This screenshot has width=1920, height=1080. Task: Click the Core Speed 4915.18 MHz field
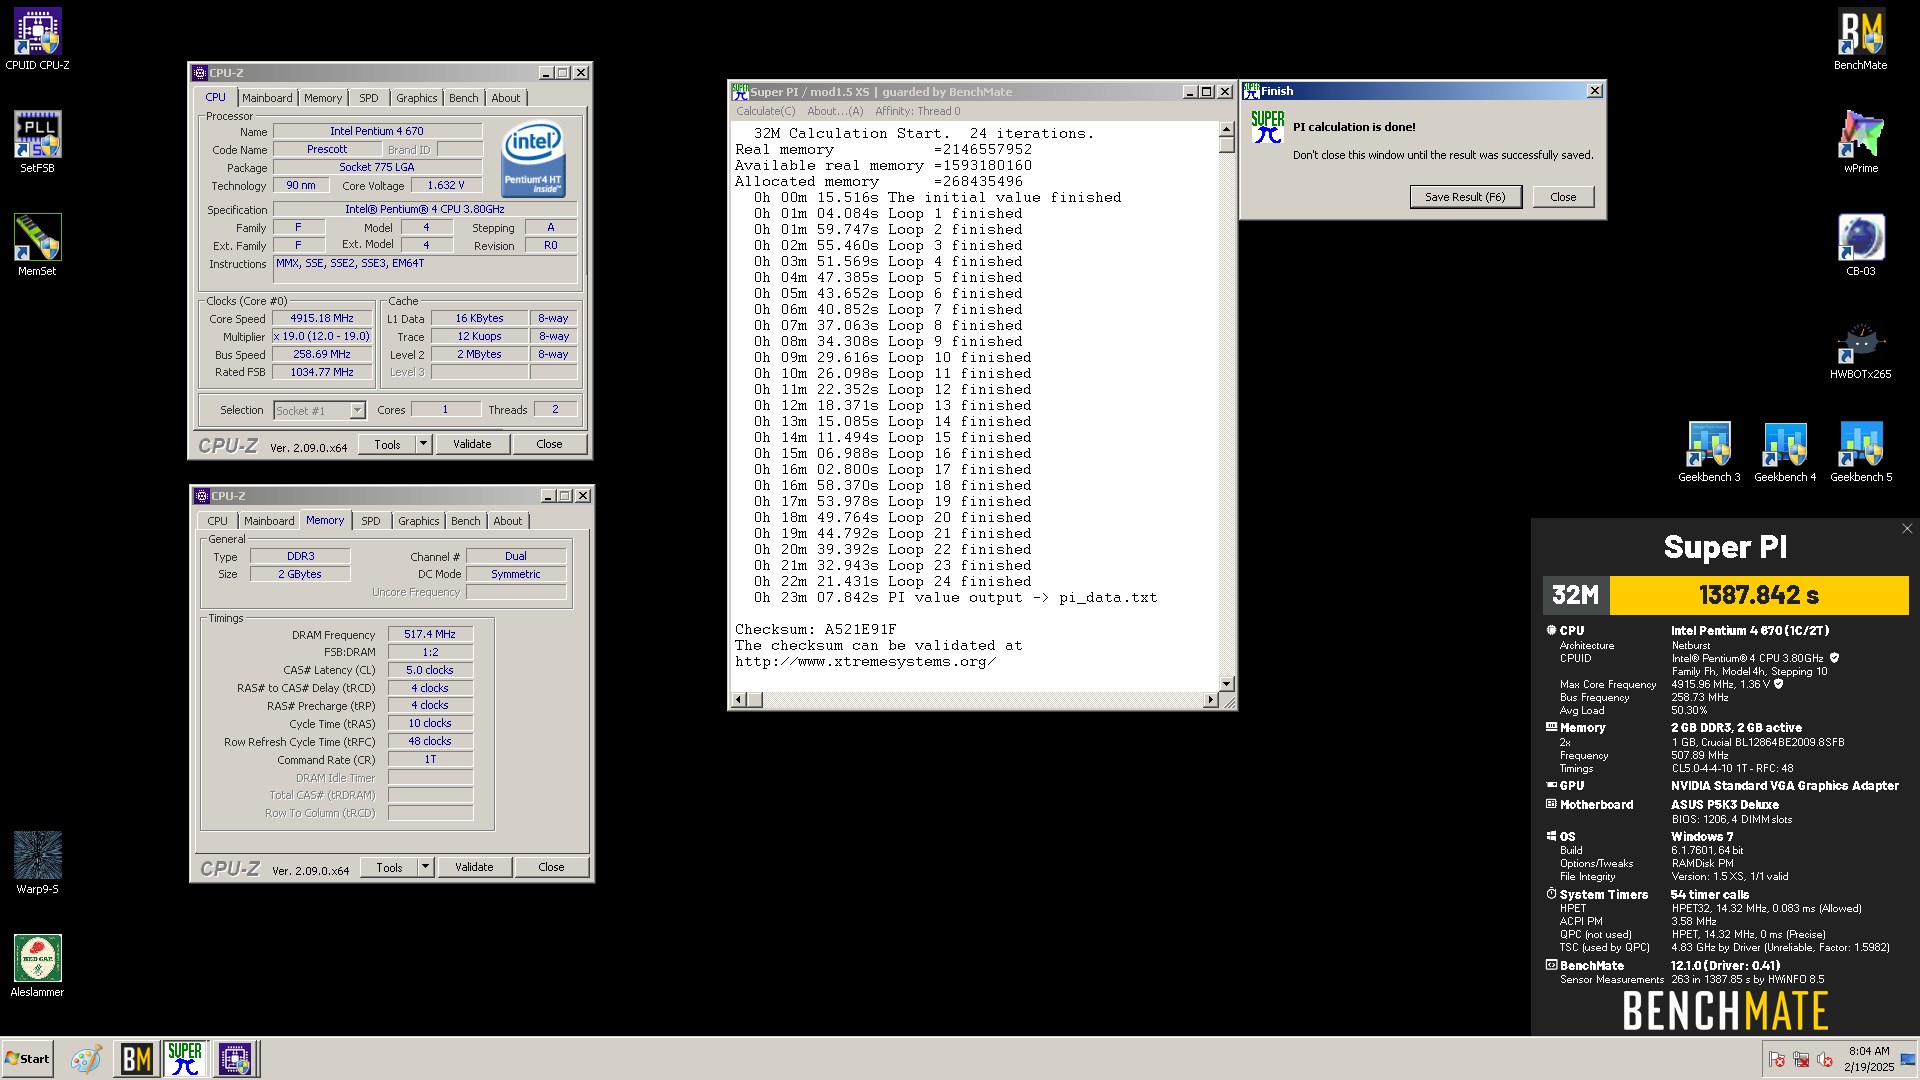[x=322, y=318]
